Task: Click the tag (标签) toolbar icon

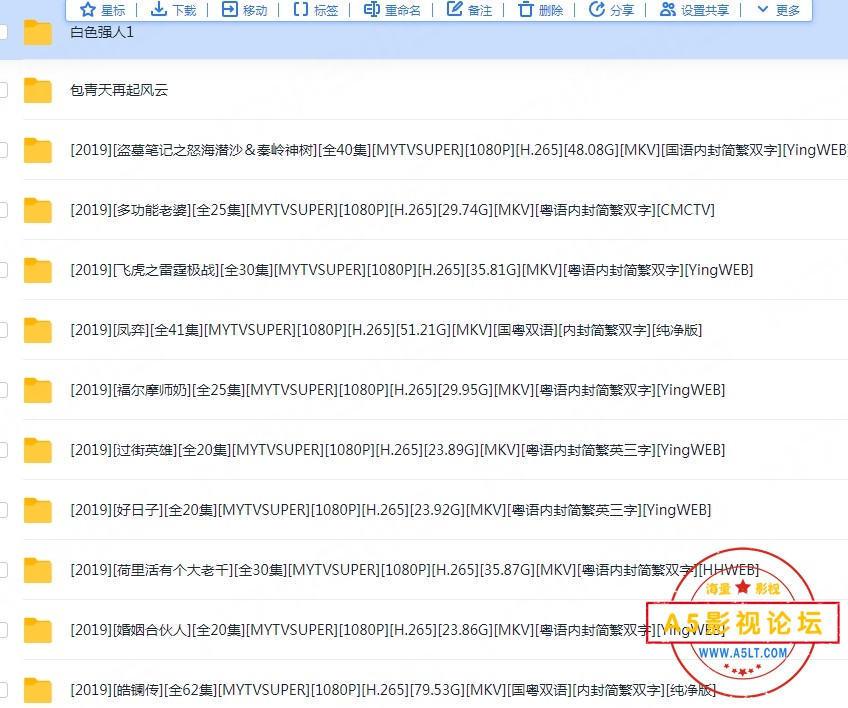Action: pyautogui.click(x=301, y=9)
